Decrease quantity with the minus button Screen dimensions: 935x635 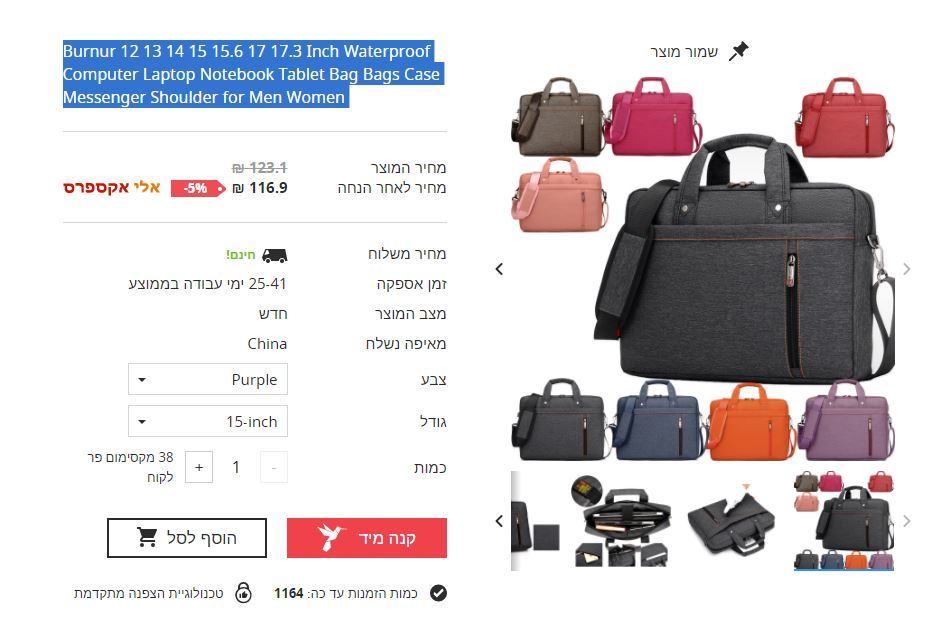coord(274,467)
